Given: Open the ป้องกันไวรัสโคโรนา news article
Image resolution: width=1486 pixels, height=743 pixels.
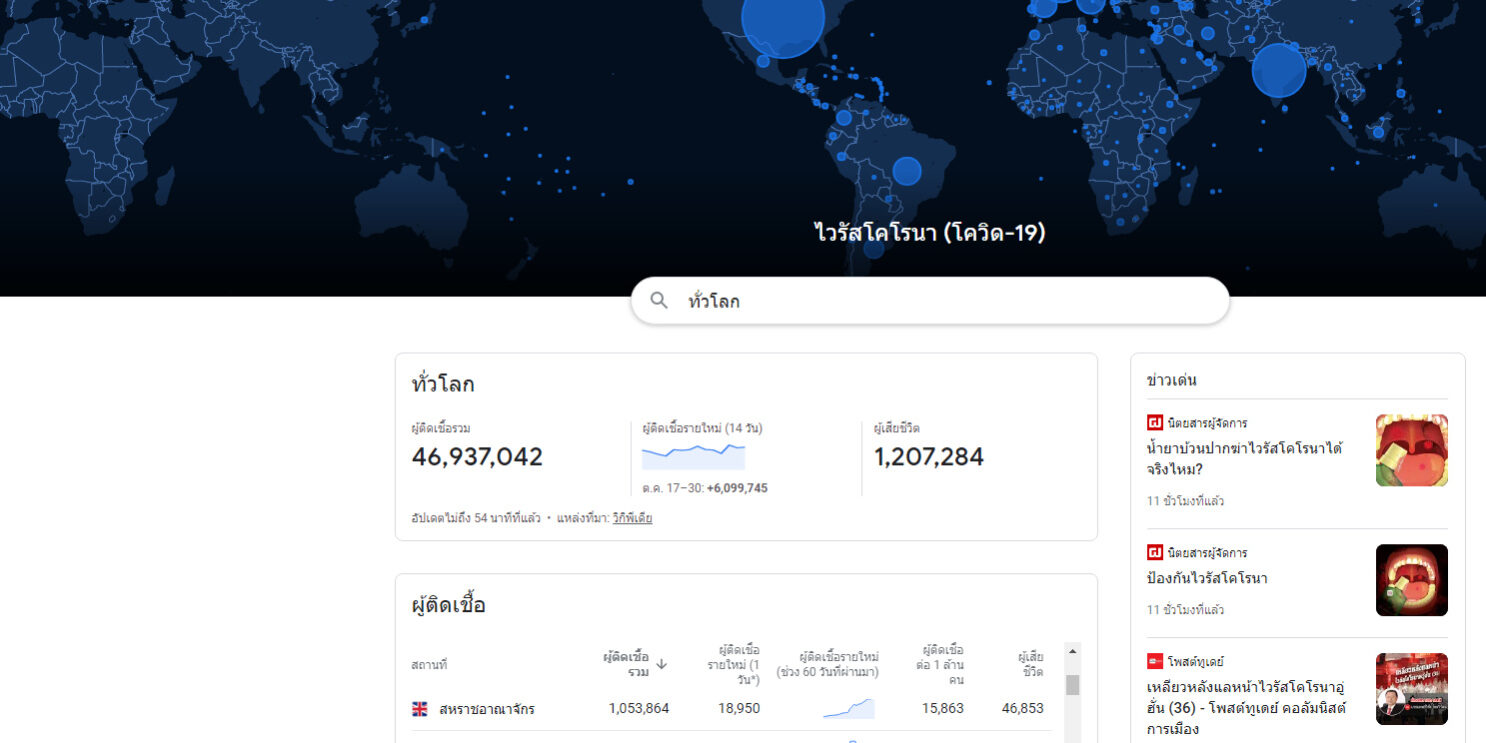Looking at the screenshot, I should click(x=1207, y=578).
